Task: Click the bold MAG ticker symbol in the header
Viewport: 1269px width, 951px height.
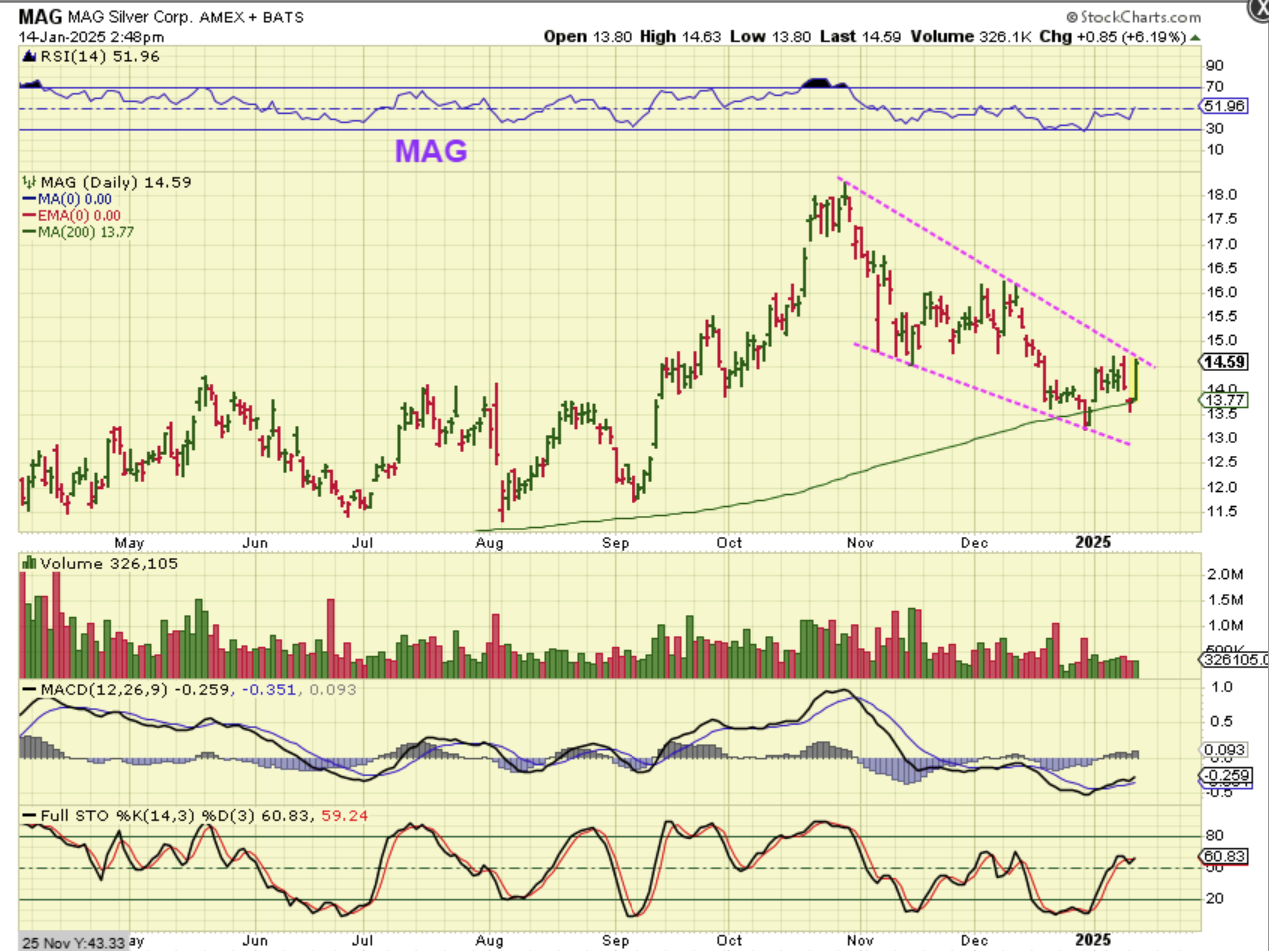Action: (41, 17)
